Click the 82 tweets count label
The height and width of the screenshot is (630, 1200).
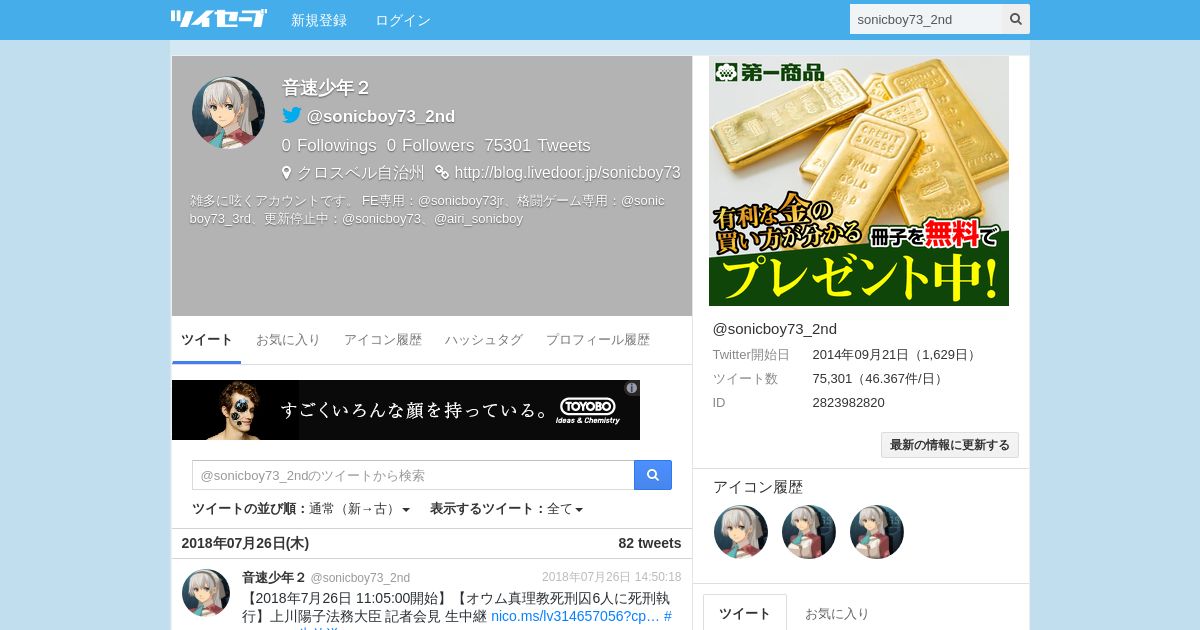click(x=650, y=543)
